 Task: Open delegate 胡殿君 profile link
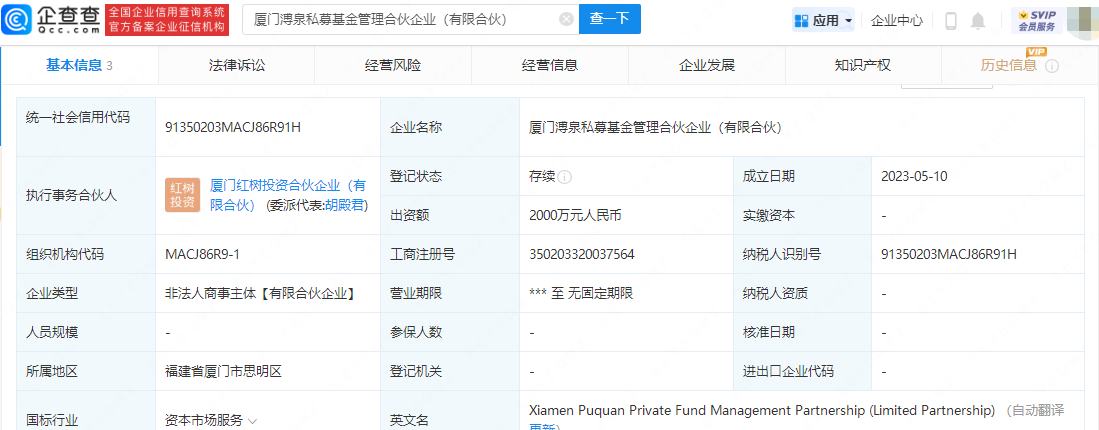tap(346, 205)
